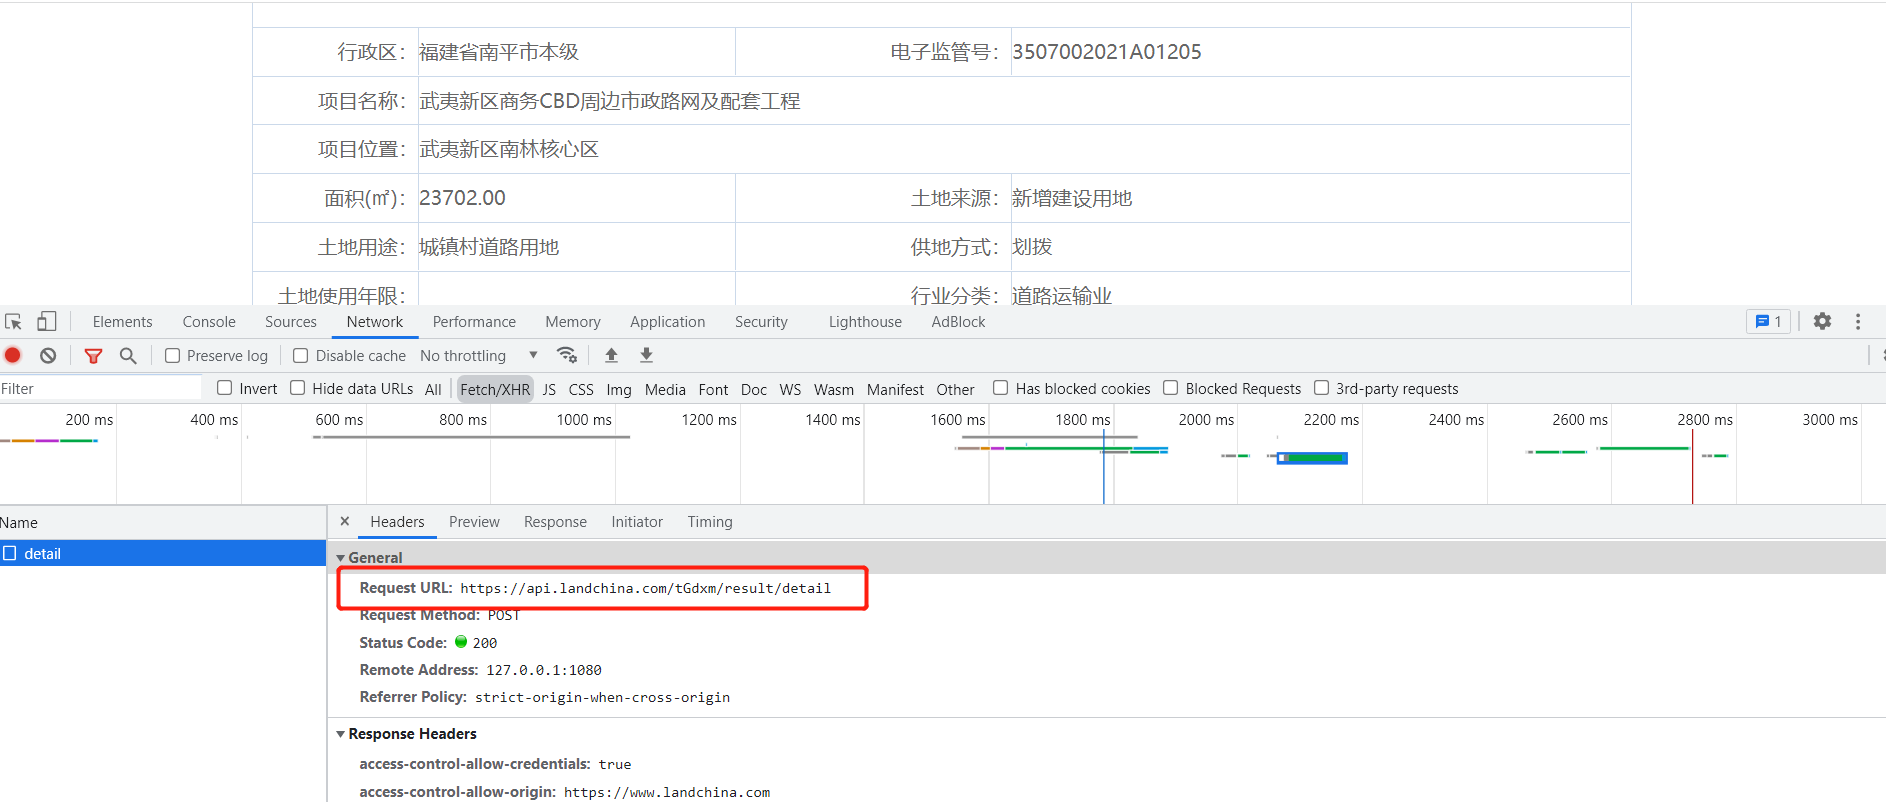Filter requests by Font
The image size is (1886, 802).
click(713, 389)
